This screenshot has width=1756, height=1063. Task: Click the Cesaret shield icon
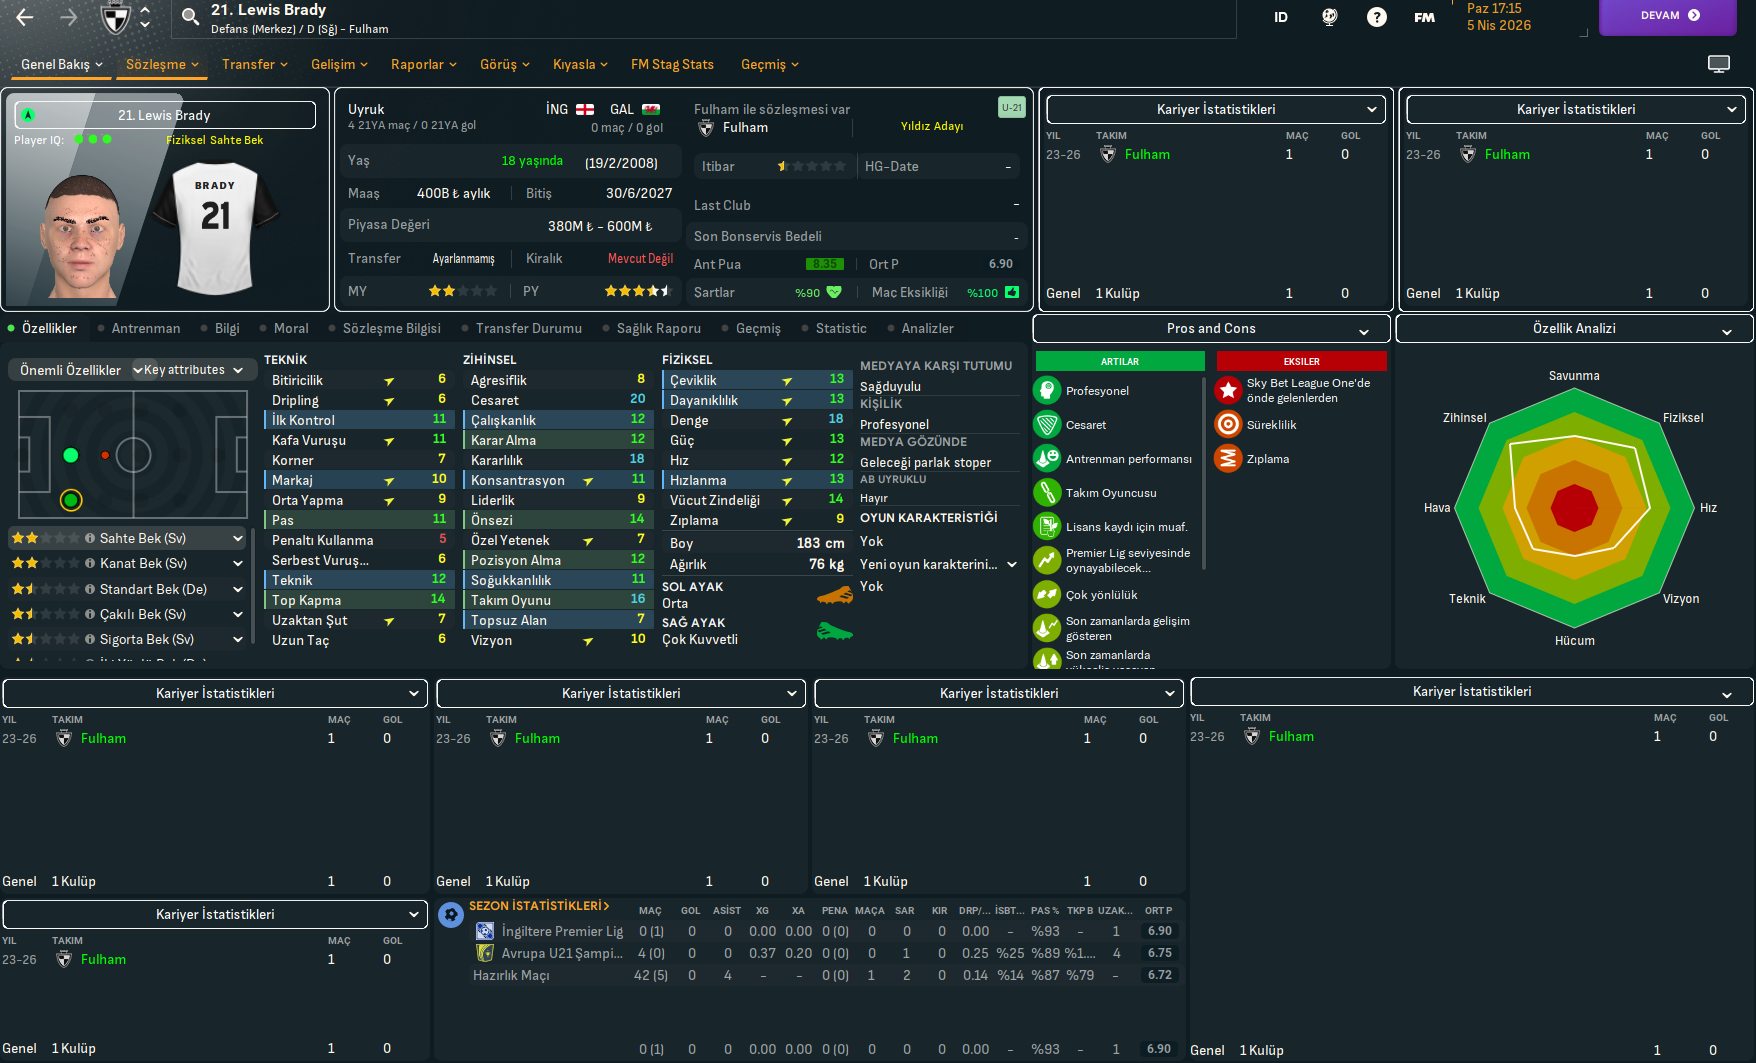point(1047,425)
